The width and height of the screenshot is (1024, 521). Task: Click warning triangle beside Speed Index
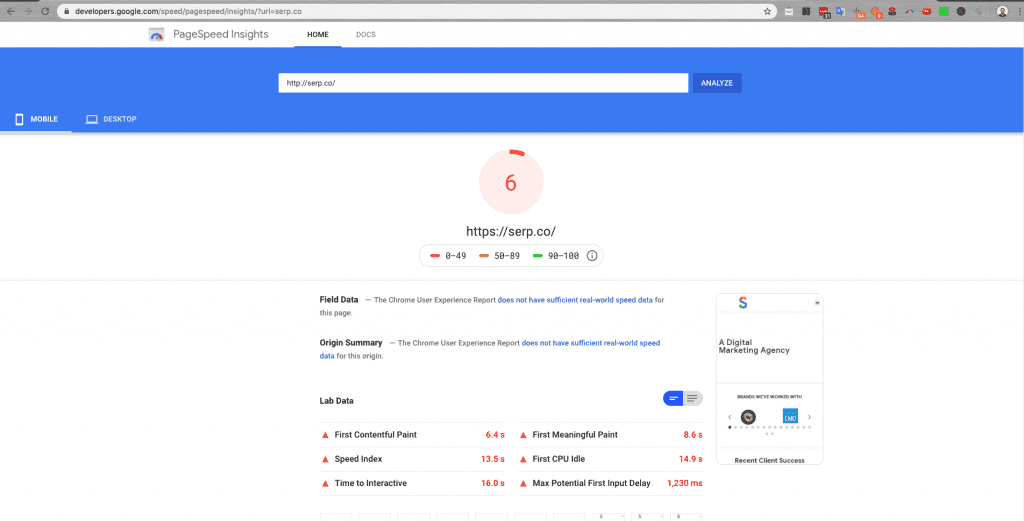(325, 459)
